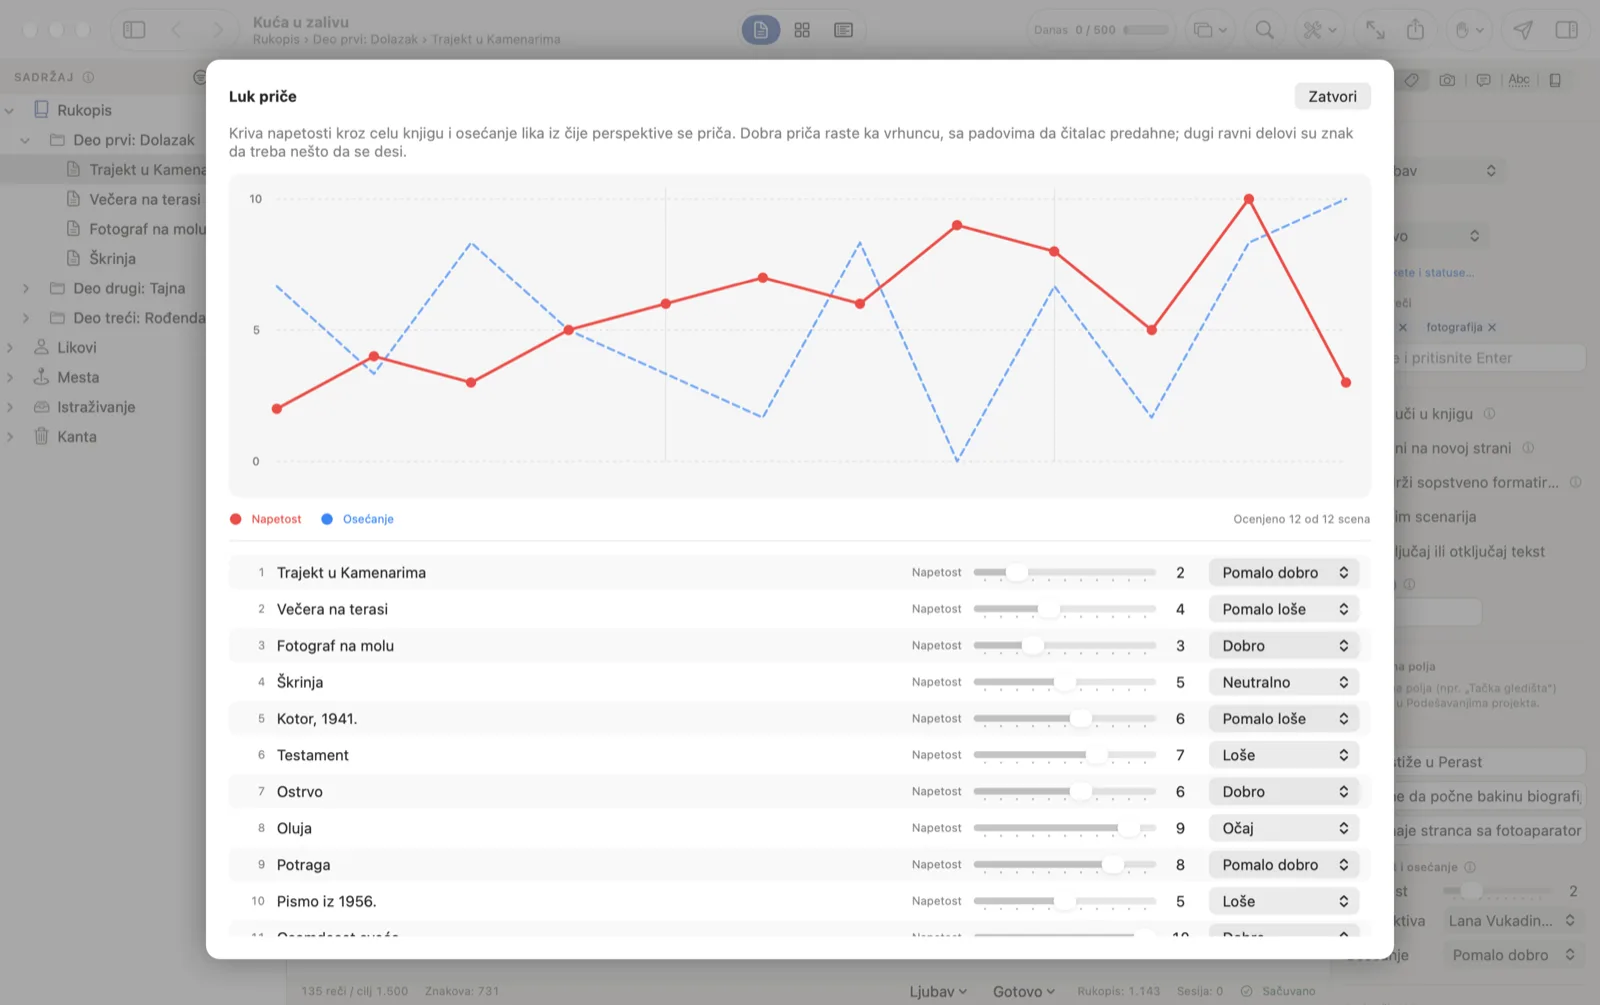Open mood dropdown for Trajekt u Kamenarima row
This screenshot has width=1600, height=1005.
pyautogui.click(x=1284, y=573)
